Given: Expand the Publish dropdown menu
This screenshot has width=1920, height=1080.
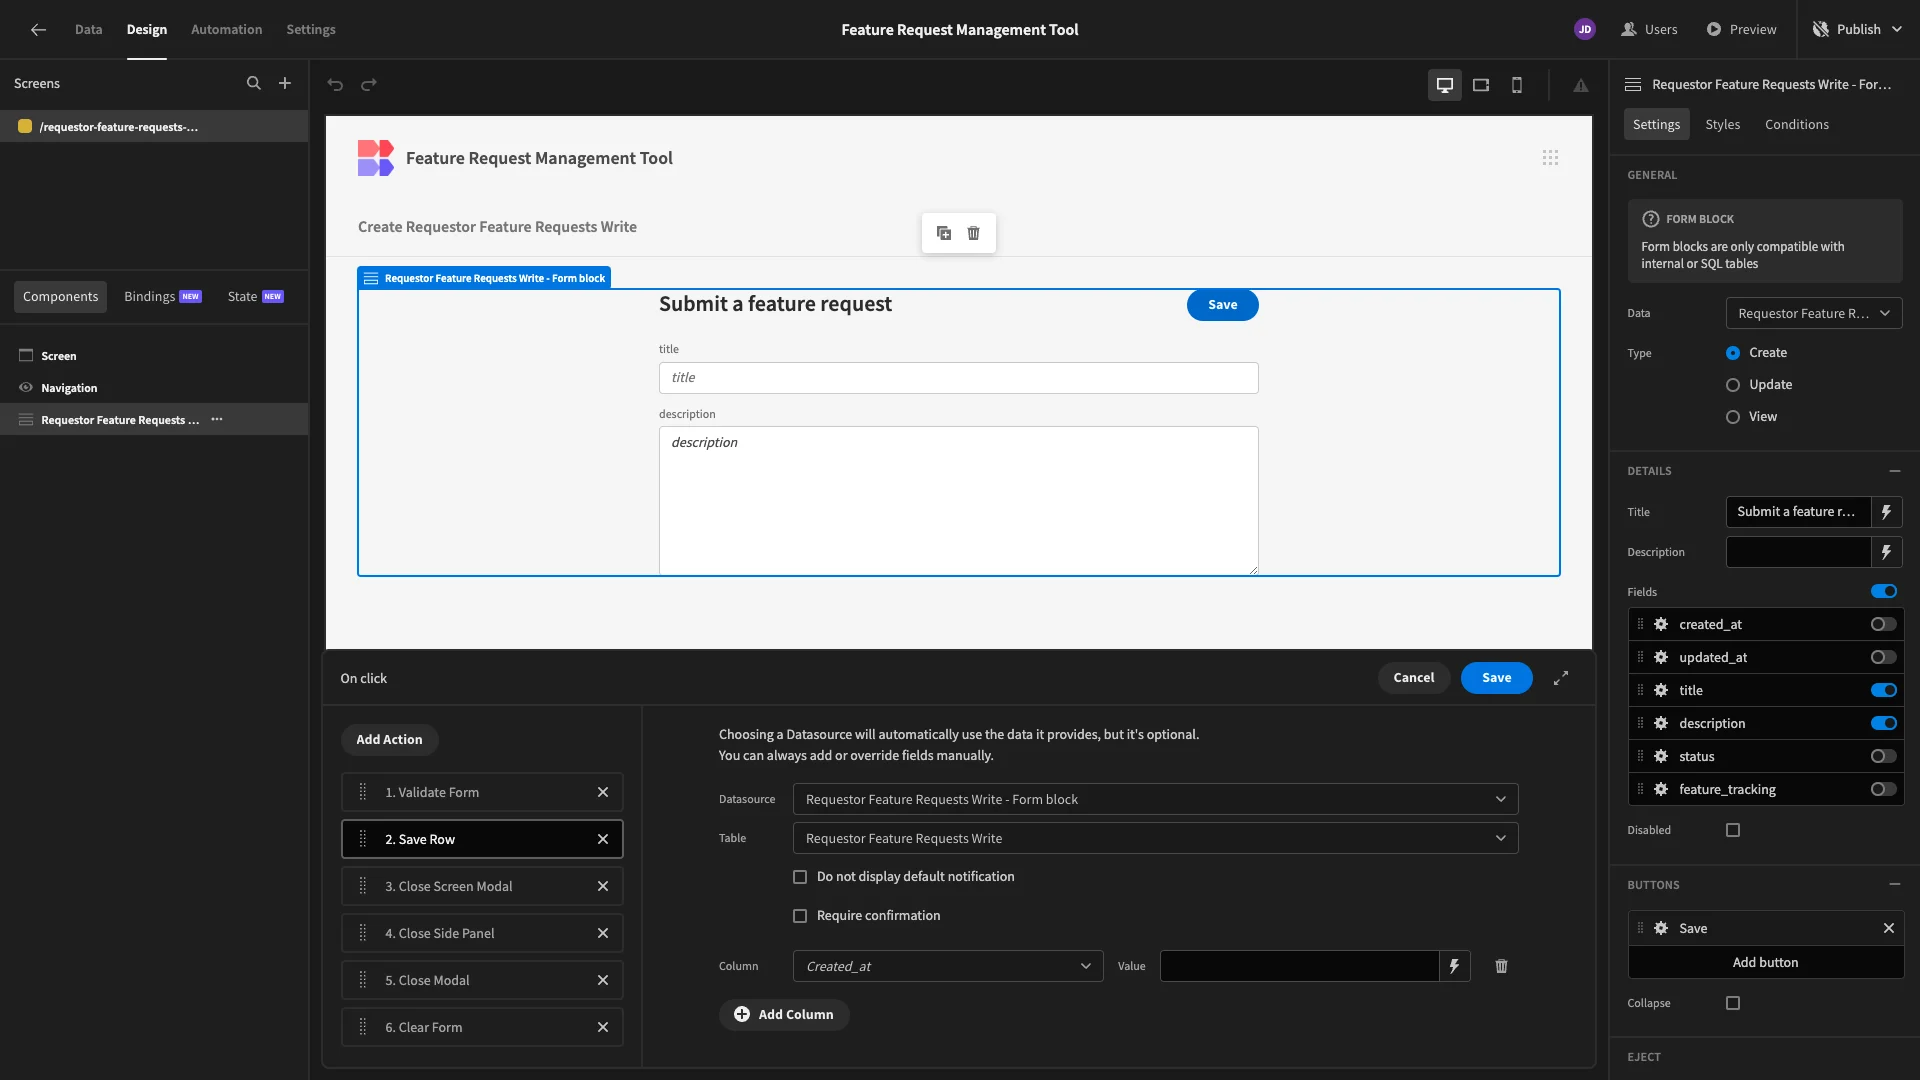Looking at the screenshot, I should (1897, 30).
